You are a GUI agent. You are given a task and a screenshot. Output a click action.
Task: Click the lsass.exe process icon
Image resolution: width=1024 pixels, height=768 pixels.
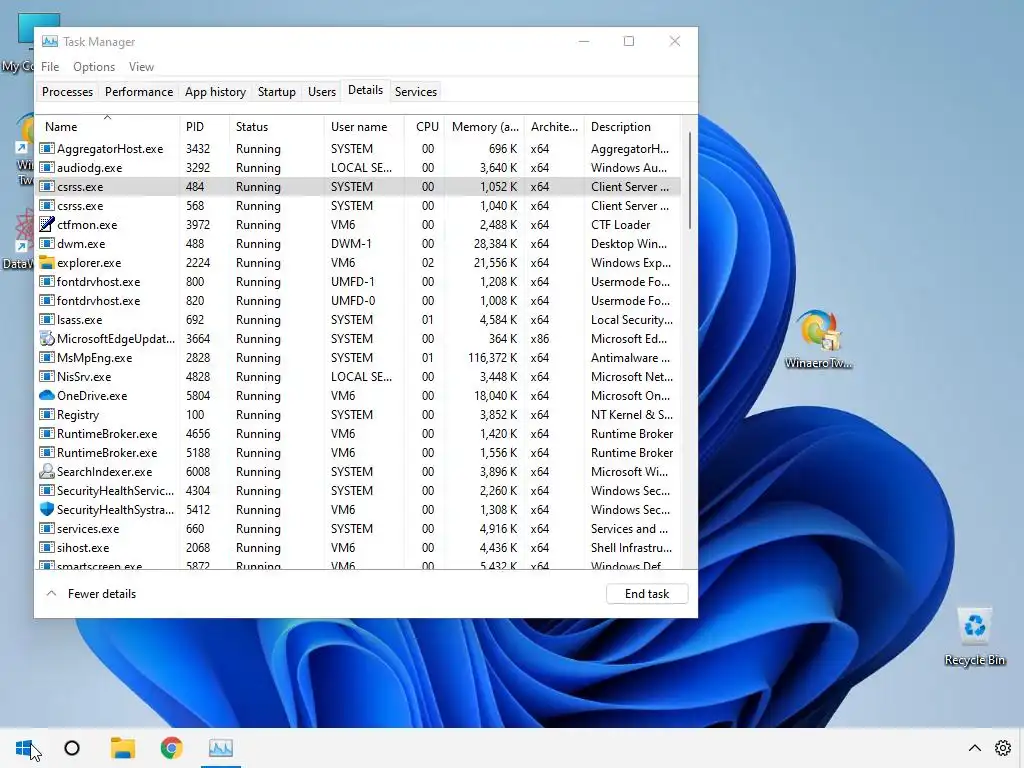pyautogui.click(x=46, y=319)
